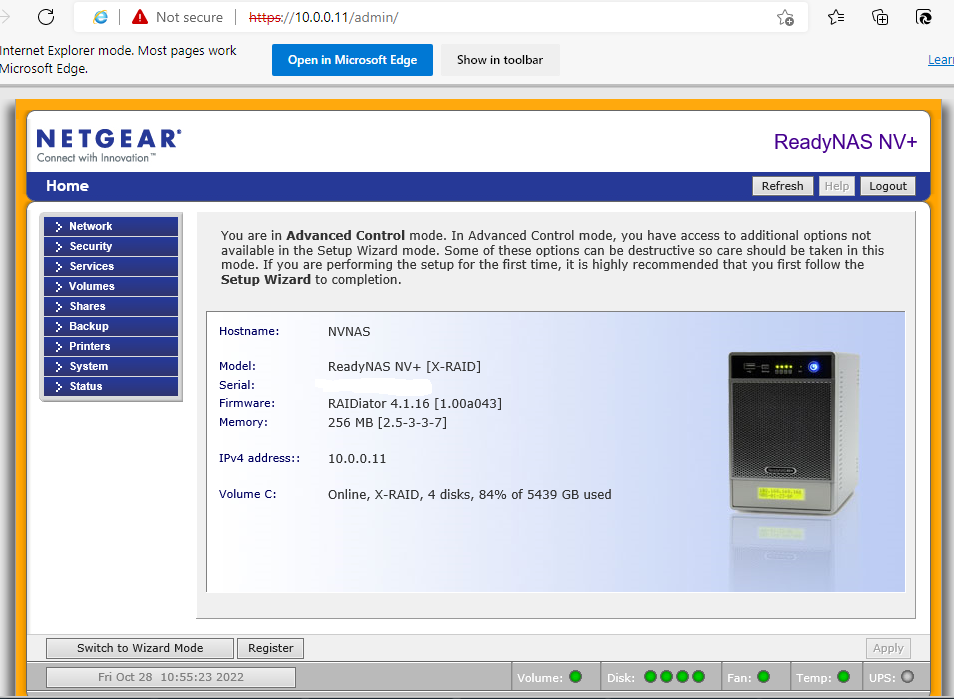Open the browser favorites list icon
The image size is (954, 699).
(x=836, y=17)
